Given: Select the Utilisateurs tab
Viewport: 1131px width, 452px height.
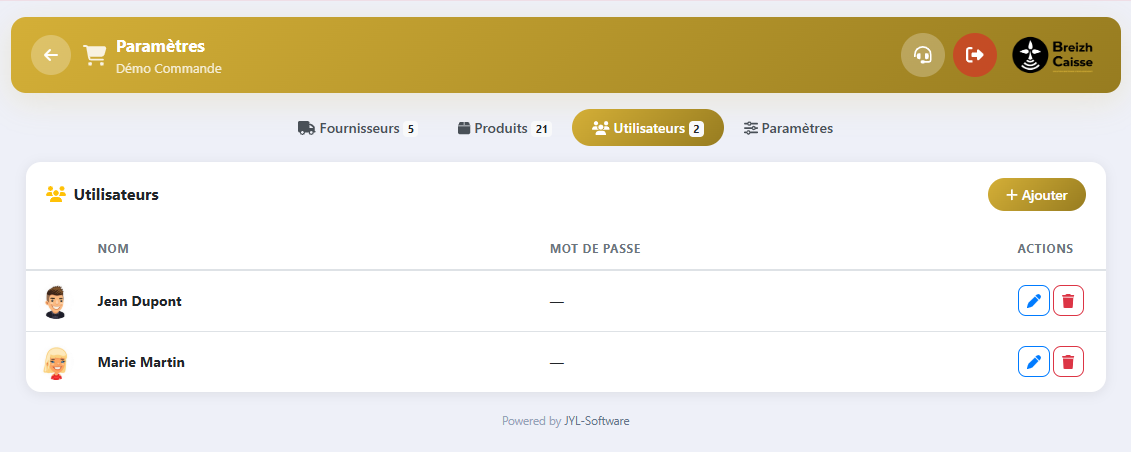Looking at the screenshot, I should tap(647, 128).
